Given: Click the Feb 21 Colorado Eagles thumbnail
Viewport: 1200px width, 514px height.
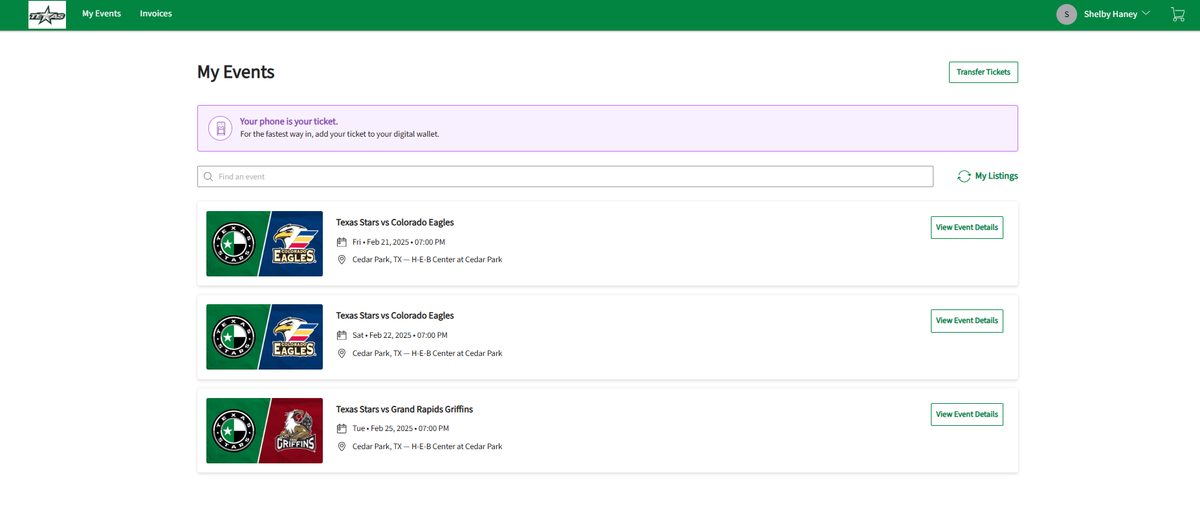Looking at the screenshot, I should [x=264, y=243].
